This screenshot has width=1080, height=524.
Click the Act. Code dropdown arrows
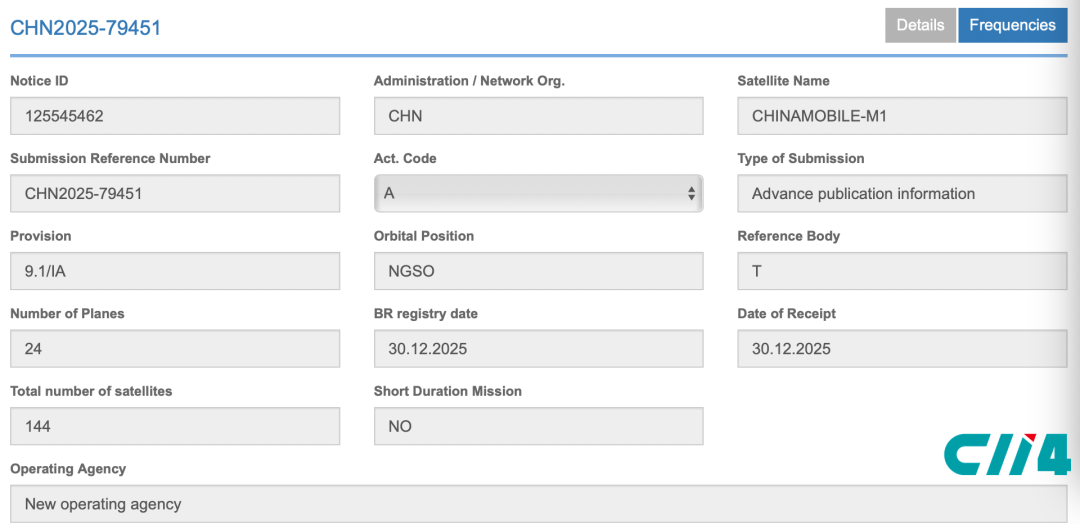coord(691,194)
